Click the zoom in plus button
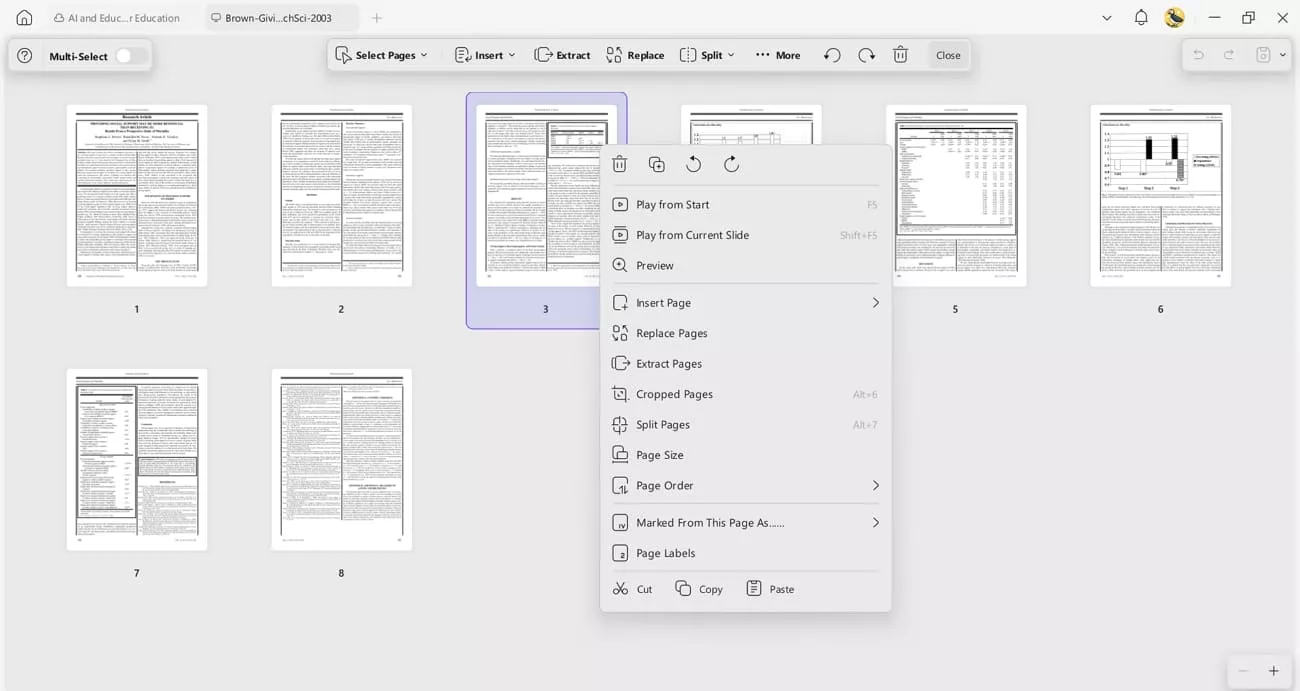Screen dimensions: 1300x691 click(x=1273, y=671)
